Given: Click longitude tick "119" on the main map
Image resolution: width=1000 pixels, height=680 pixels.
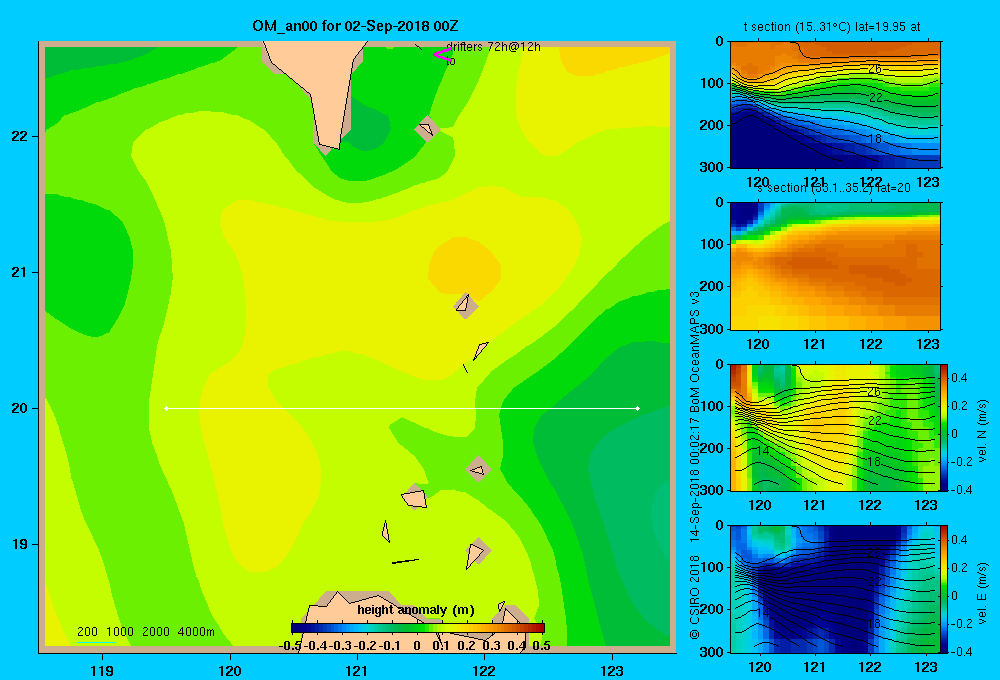Looking at the screenshot, I should [x=102, y=670].
